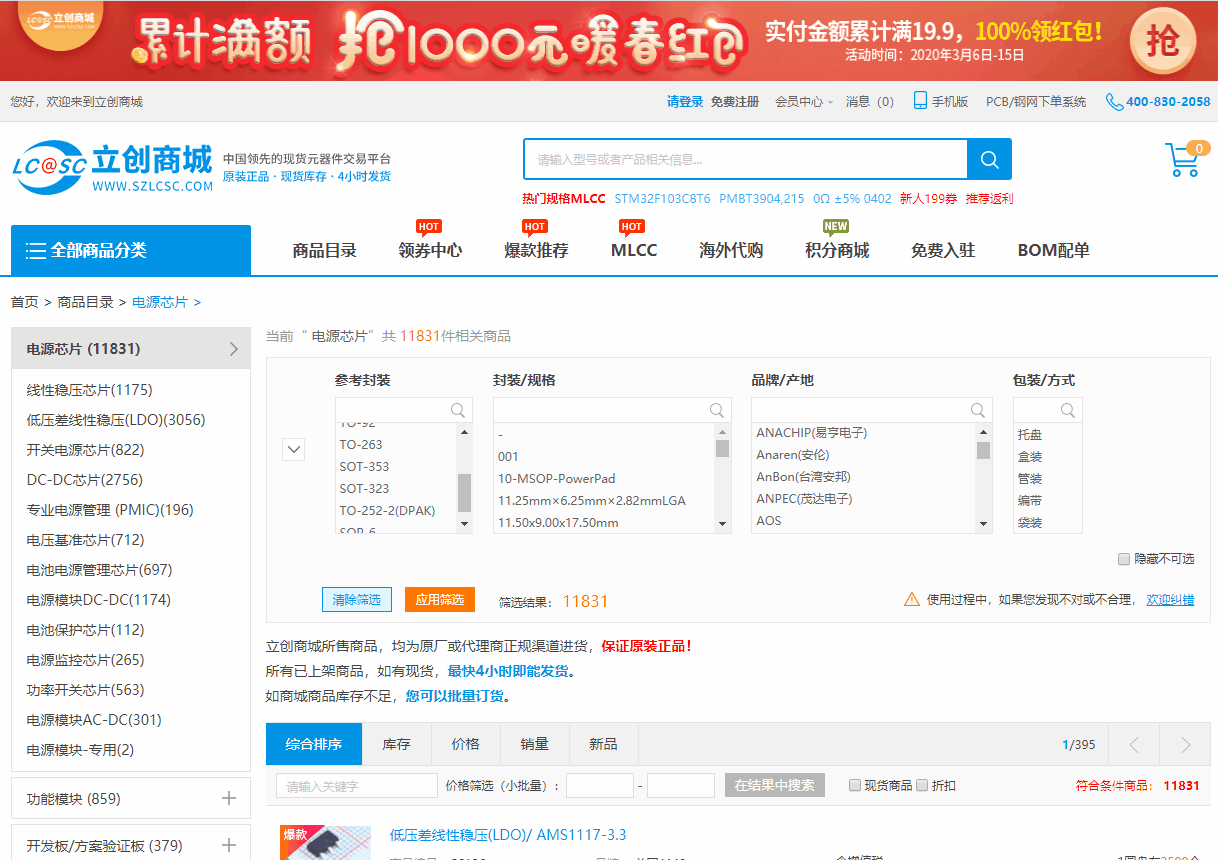Toggle filter panel collapse chevron
The width and height of the screenshot is (1218, 860).
click(294, 449)
